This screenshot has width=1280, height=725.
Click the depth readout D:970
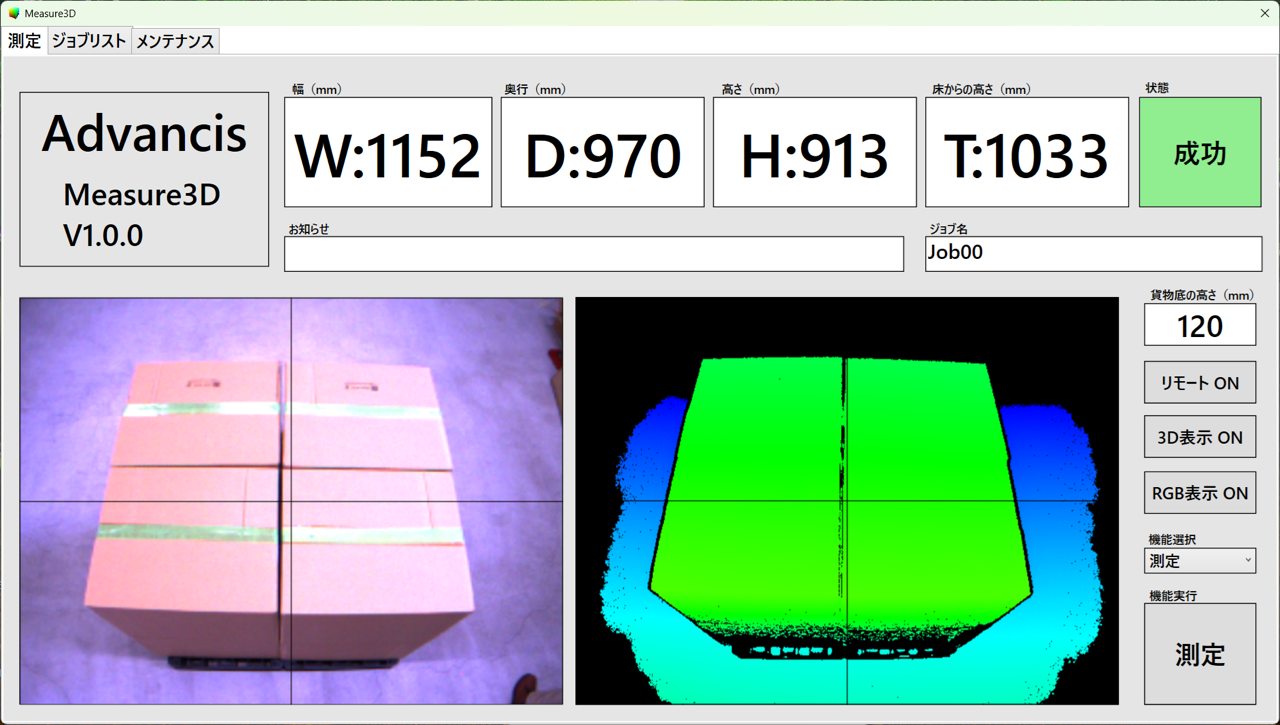[x=602, y=153]
